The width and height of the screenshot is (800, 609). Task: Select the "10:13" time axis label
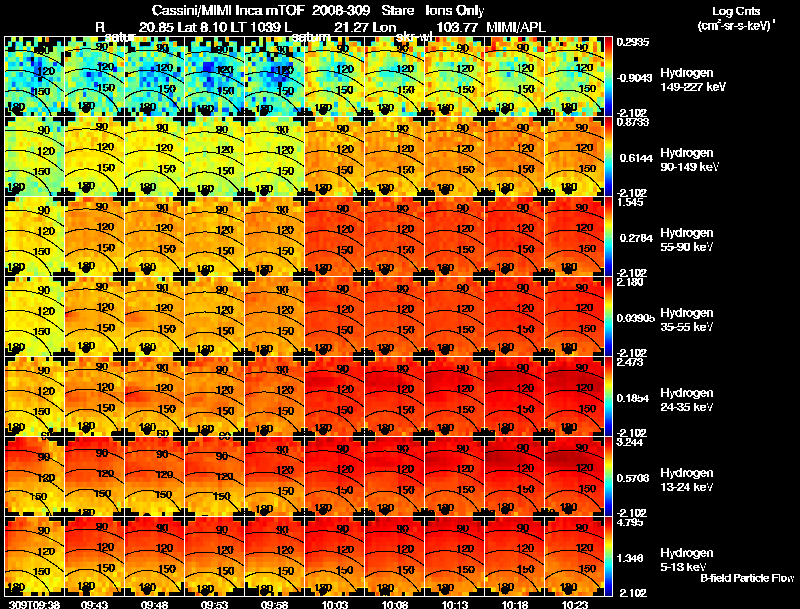coord(454,604)
